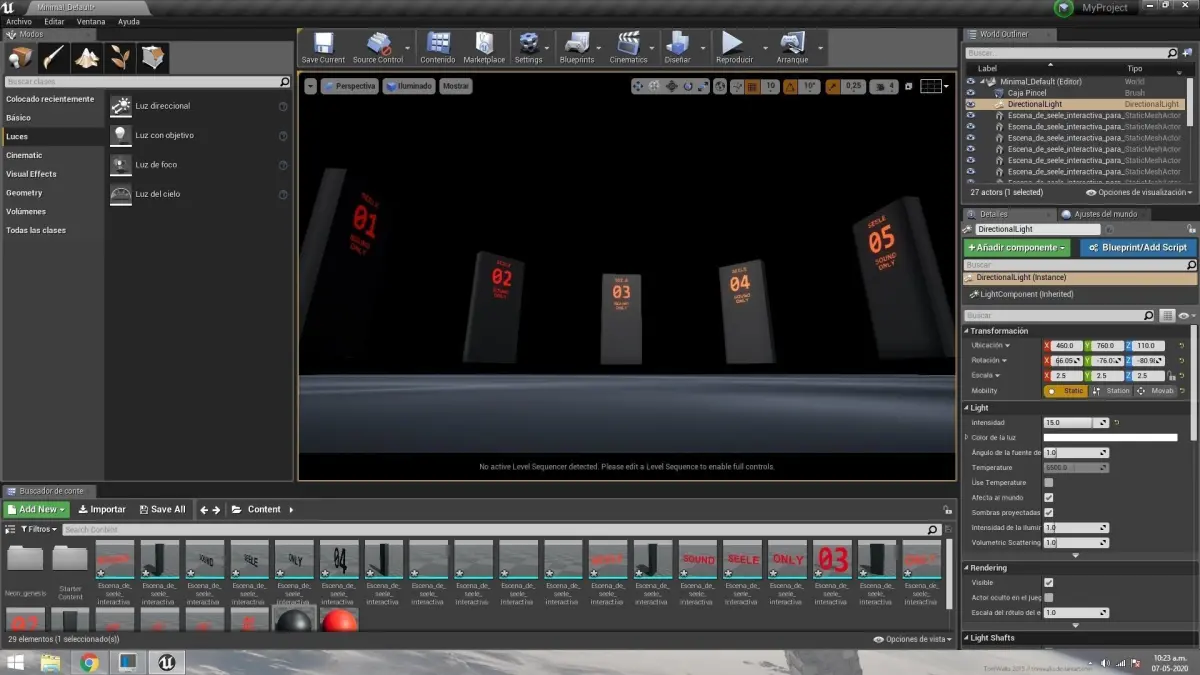Click the Color de la luz swatch
Viewport: 1200px width, 675px height.
click(x=1110, y=437)
